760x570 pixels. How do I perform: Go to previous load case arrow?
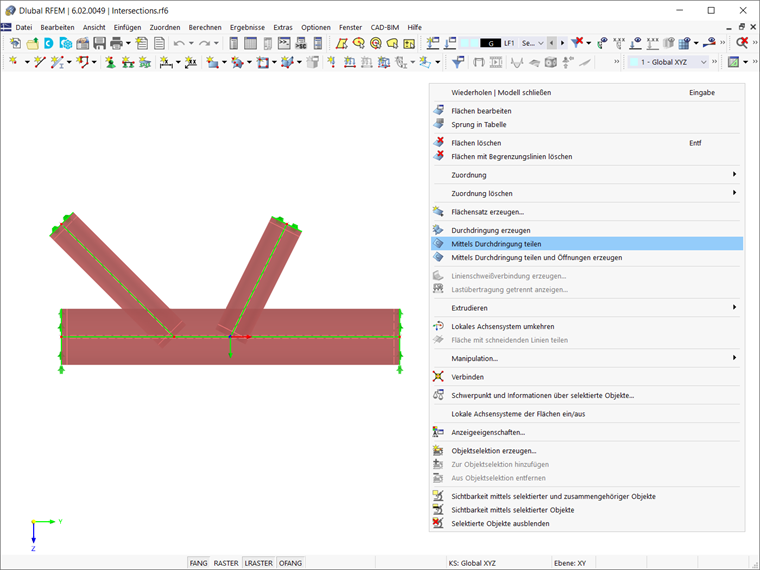click(x=552, y=43)
